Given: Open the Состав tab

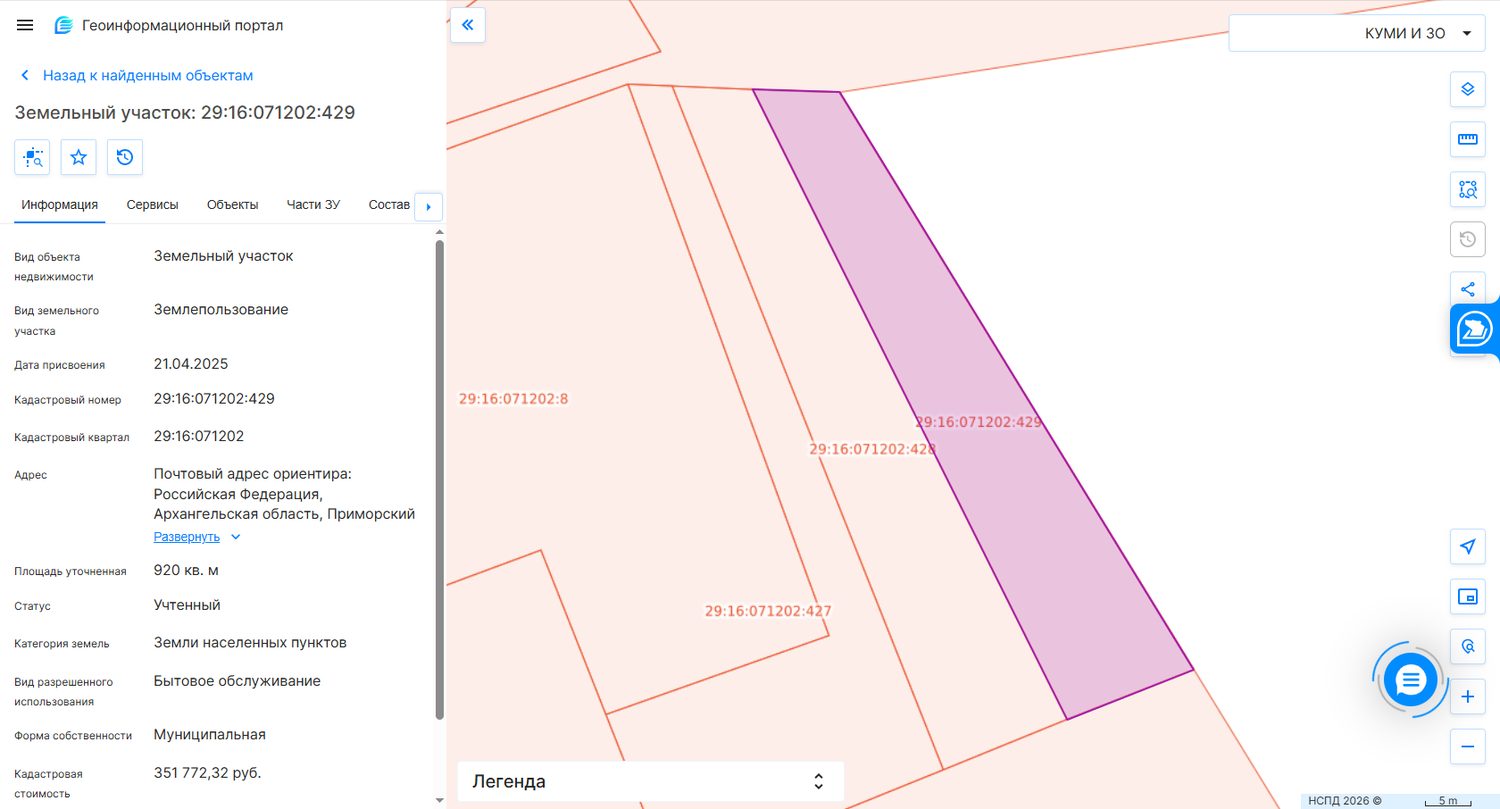Looking at the screenshot, I should pyautogui.click(x=389, y=205).
